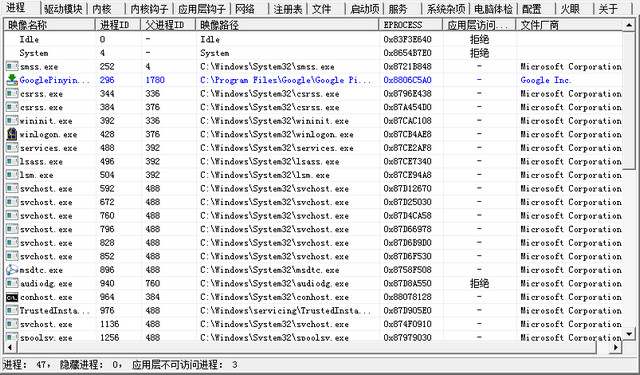Click icon of svchost.exe with PID 852
This screenshot has width=640, height=375.
click(x=12, y=256)
